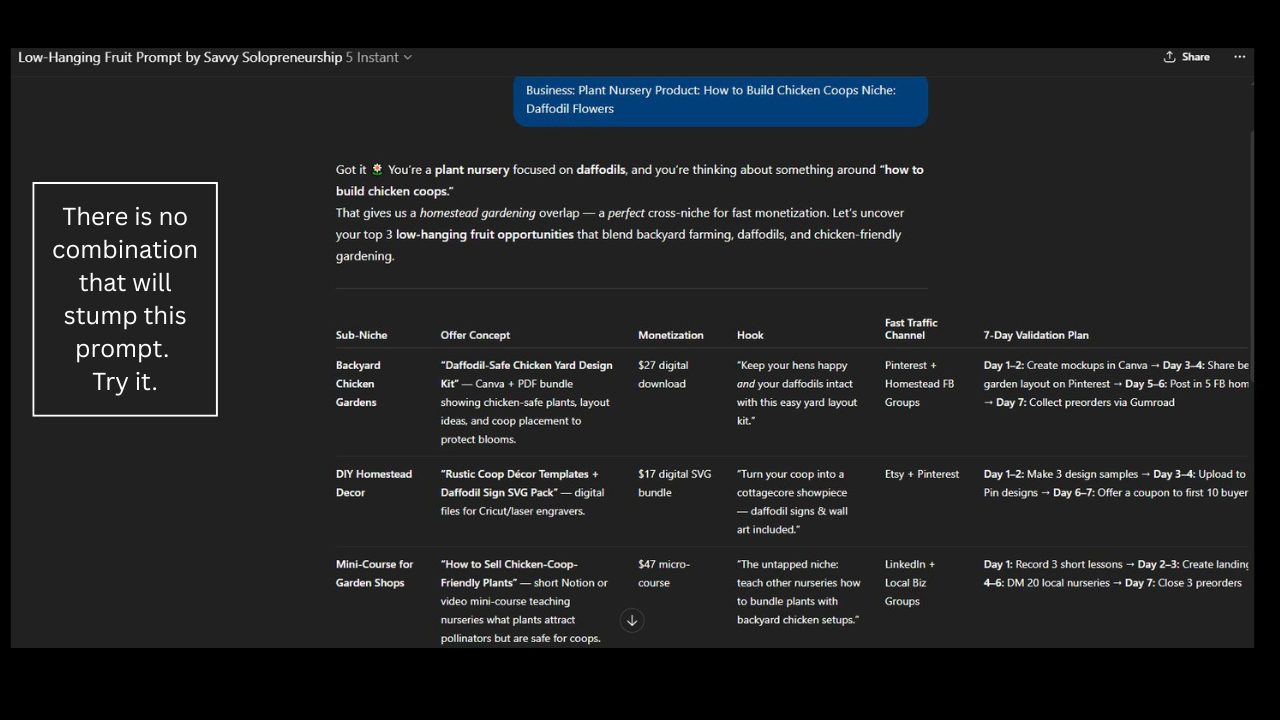Select the 'Backyard Chicken Gardens' sub-niche cell
1280x720 pixels.
click(358, 384)
